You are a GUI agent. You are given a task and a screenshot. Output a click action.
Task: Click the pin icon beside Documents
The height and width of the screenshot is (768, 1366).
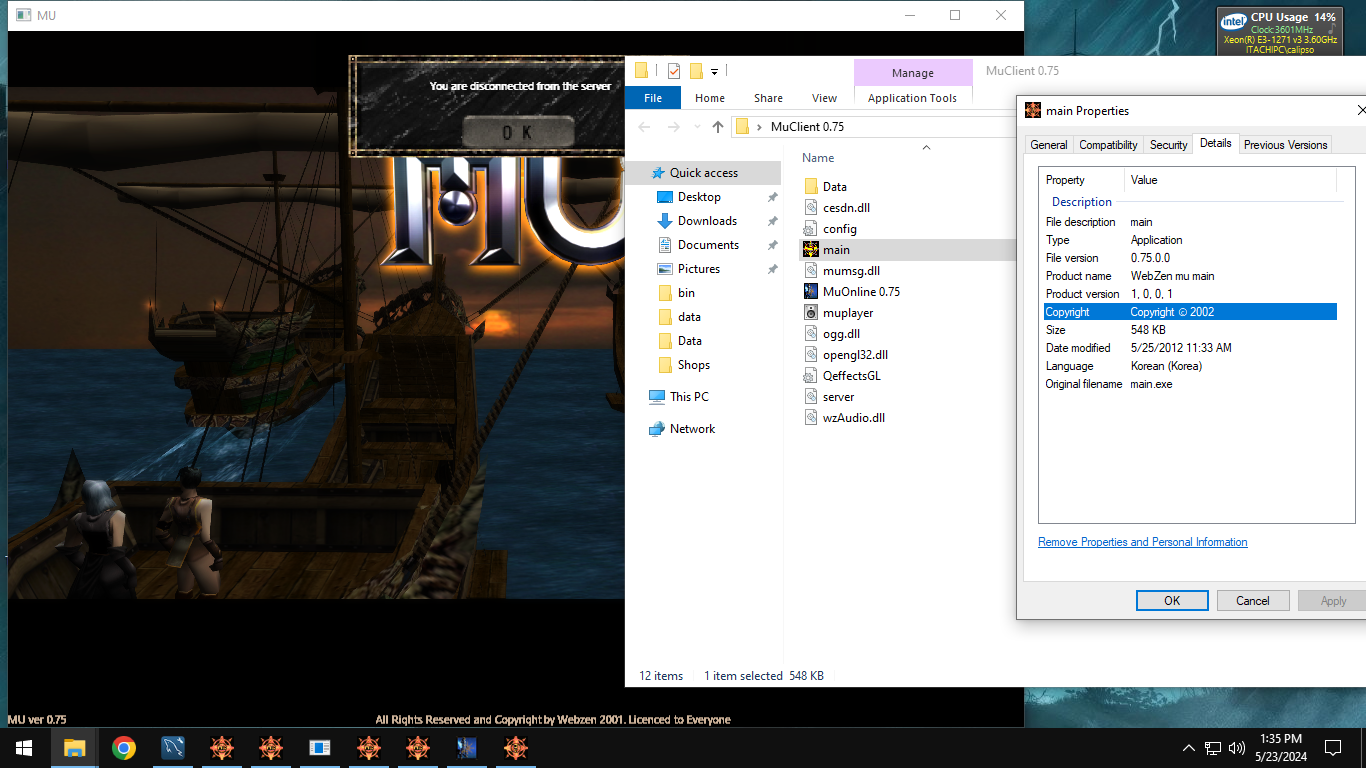pos(772,245)
